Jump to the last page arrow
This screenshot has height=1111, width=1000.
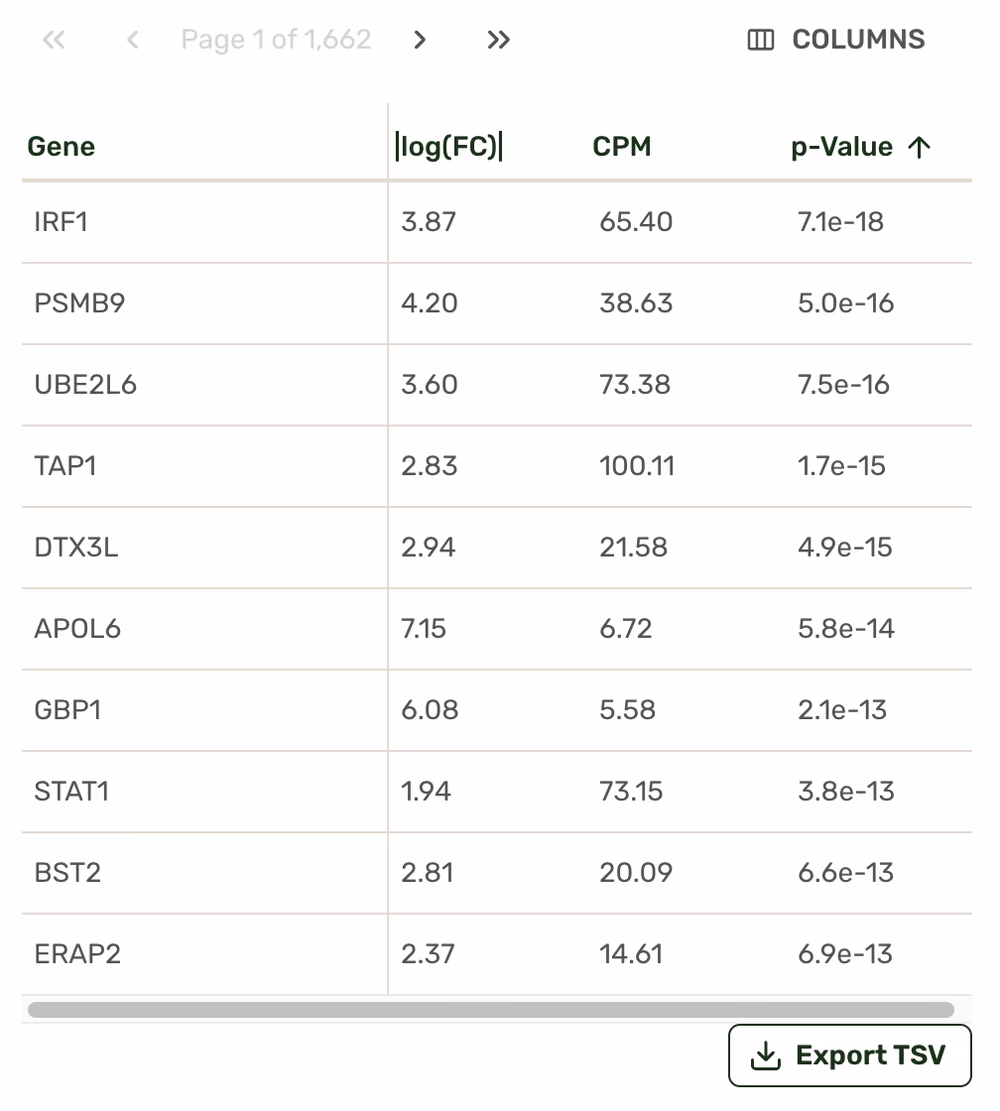[x=498, y=40]
